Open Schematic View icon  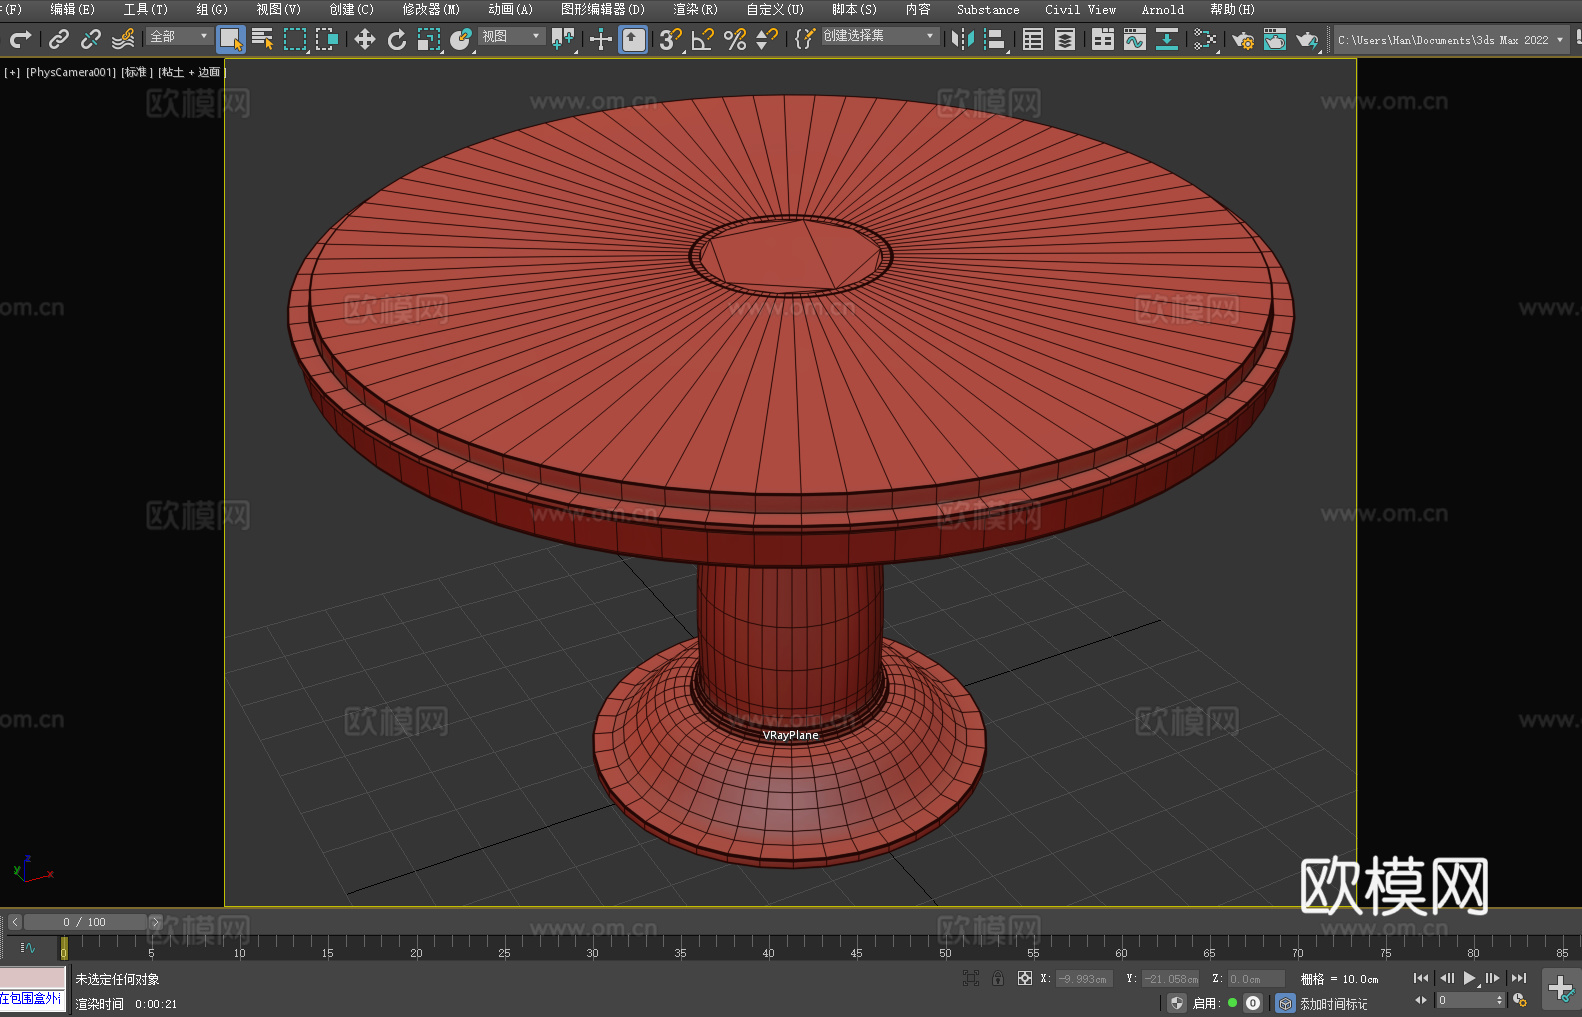1205,39
